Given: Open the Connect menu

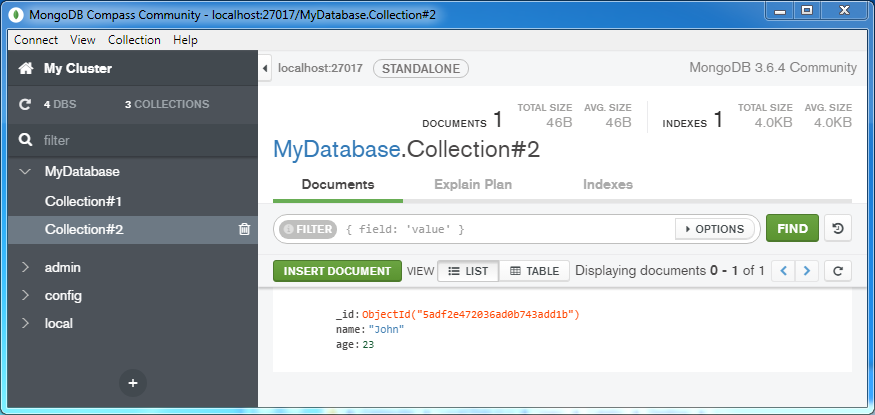Looking at the screenshot, I should coord(36,40).
